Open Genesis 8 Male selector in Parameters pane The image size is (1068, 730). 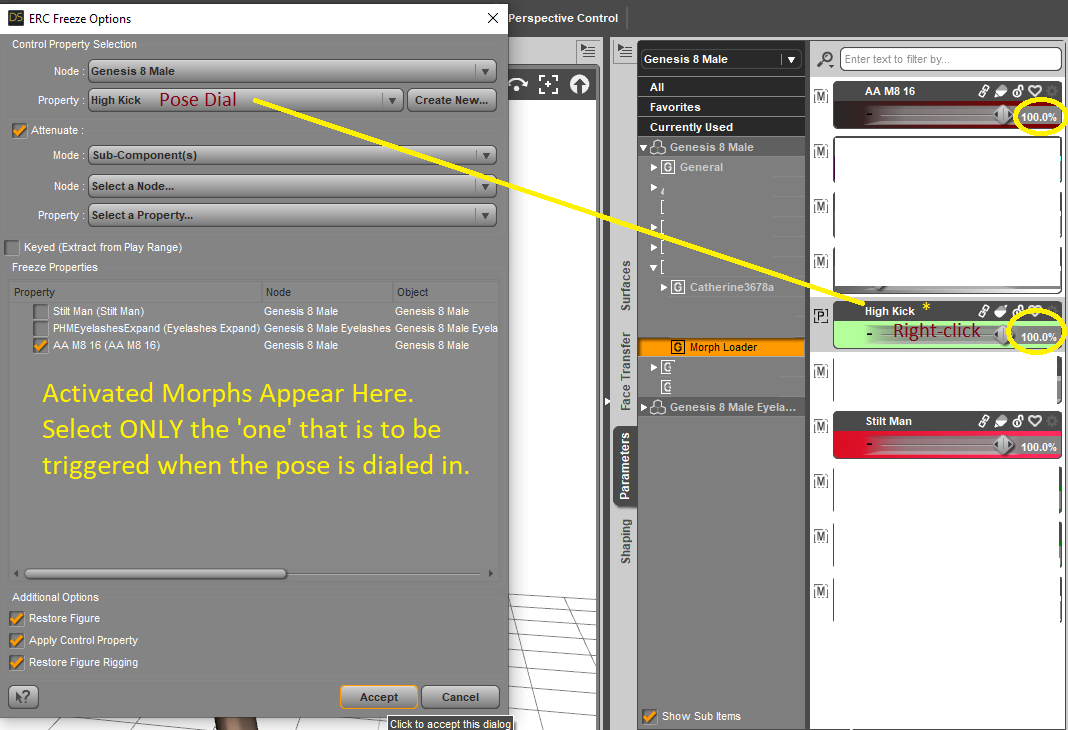[721, 59]
